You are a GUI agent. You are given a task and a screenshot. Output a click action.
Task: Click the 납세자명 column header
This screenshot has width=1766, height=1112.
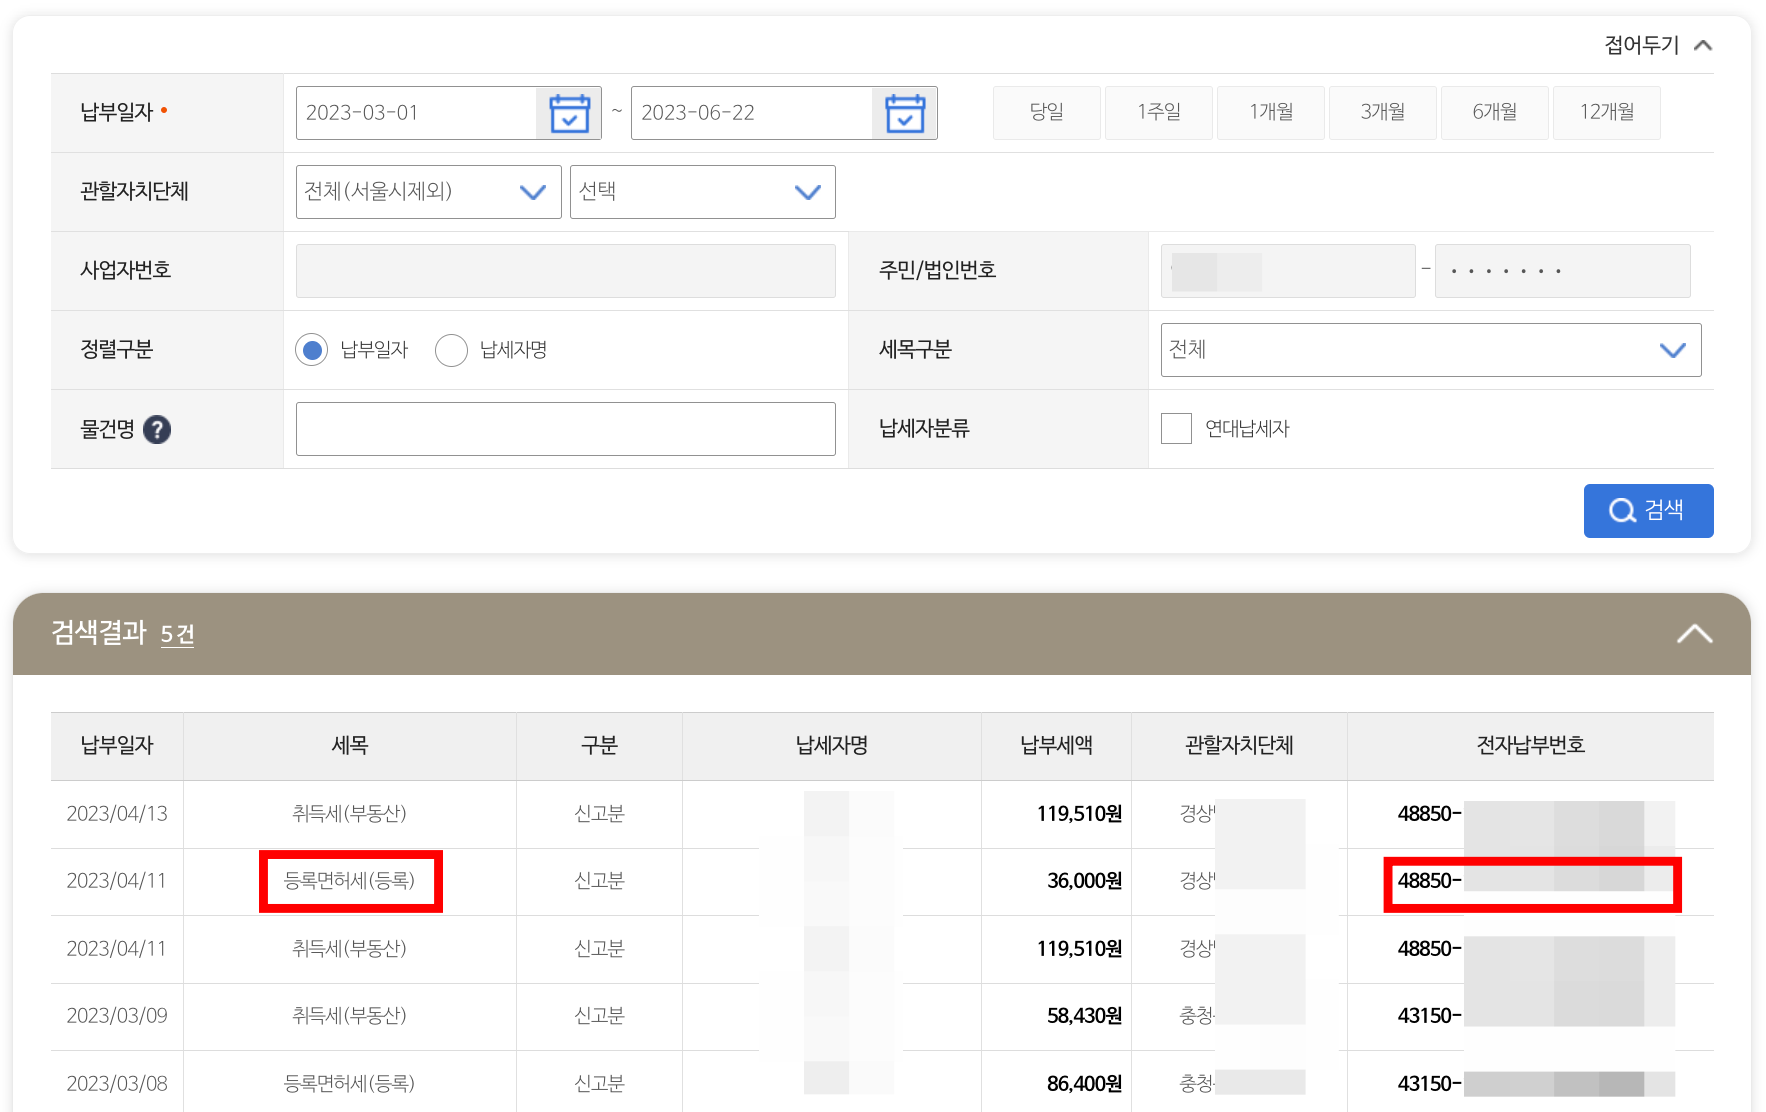[x=832, y=746]
